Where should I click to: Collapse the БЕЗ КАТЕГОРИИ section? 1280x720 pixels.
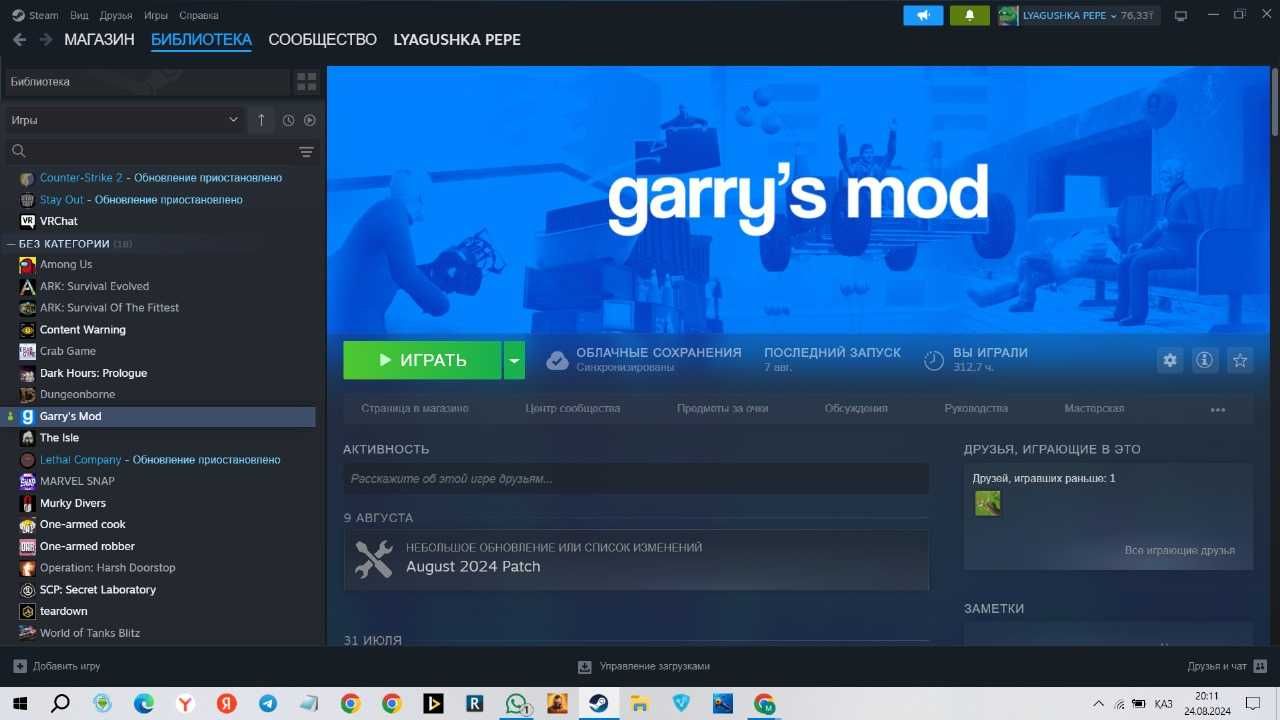click(11, 244)
